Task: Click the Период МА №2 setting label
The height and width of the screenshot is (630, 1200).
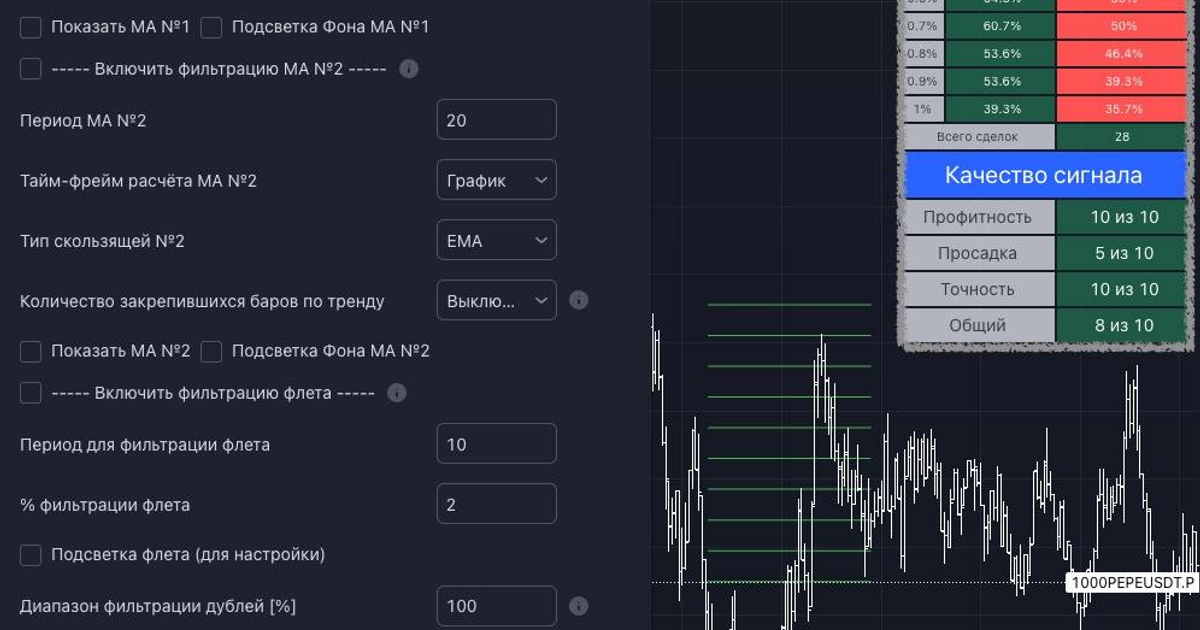Action: (x=83, y=121)
